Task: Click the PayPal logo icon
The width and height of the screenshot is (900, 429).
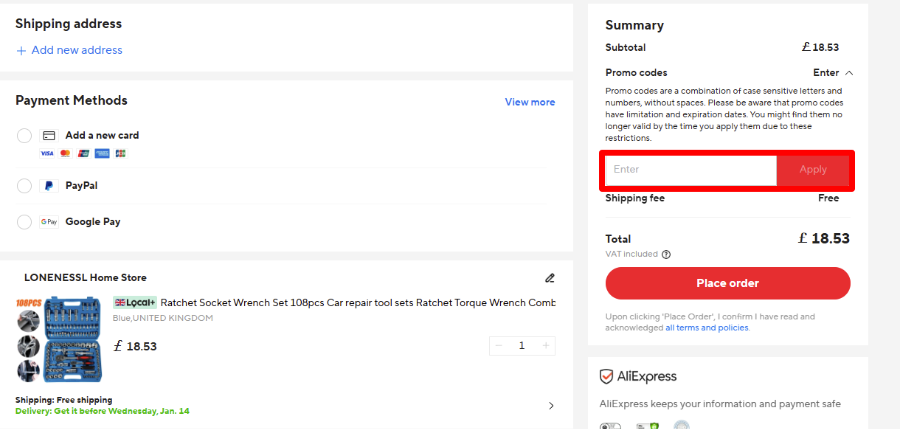Action: point(49,186)
